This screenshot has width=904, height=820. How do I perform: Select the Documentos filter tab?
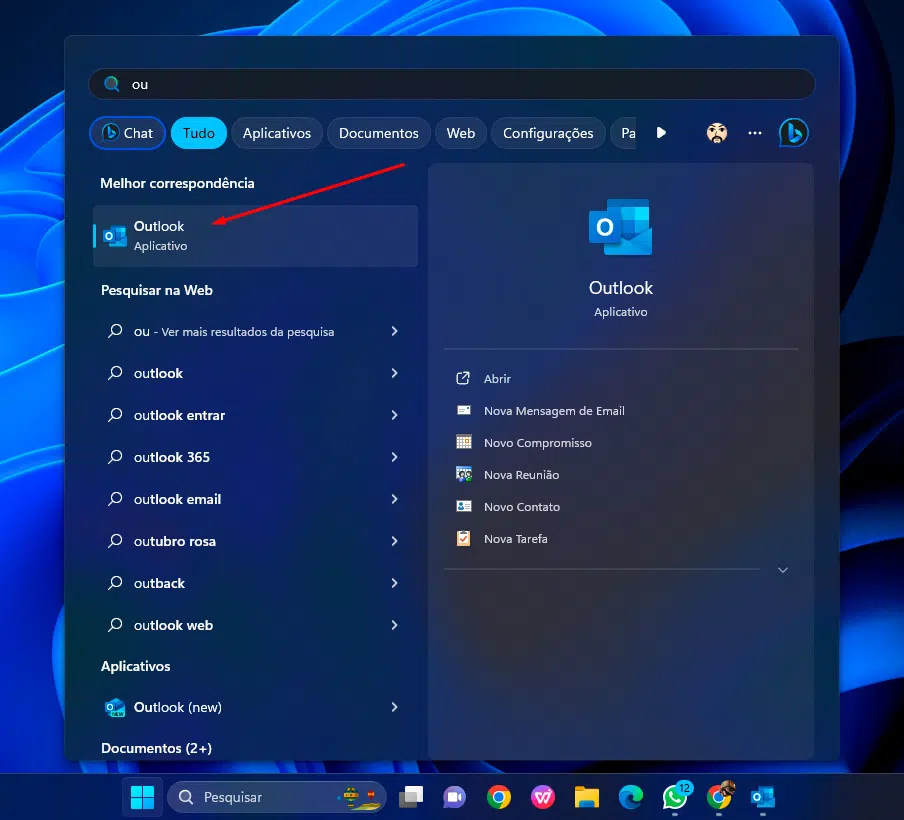[x=379, y=133]
